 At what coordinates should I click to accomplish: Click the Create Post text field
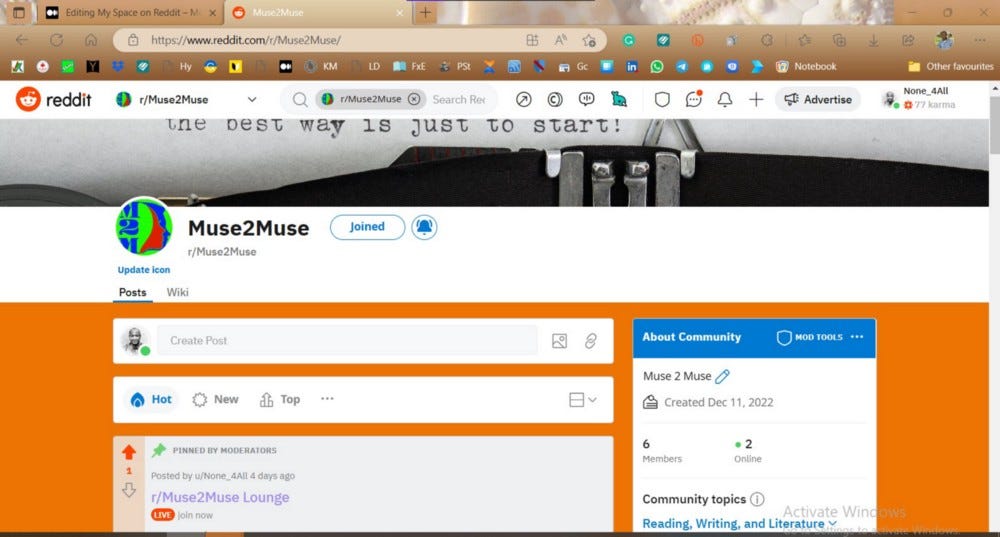click(347, 341)
